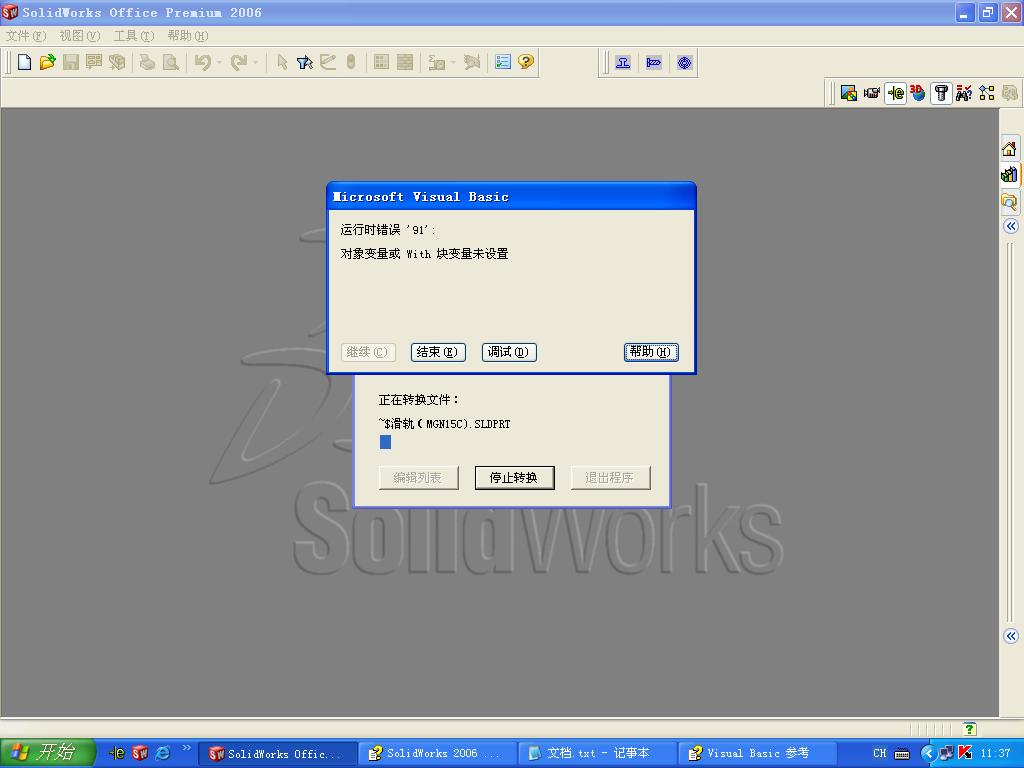Click the Microsoft Visual Basic dialog title bar
The width and height of the screenshot is (1024, 768).
(511, 197)
